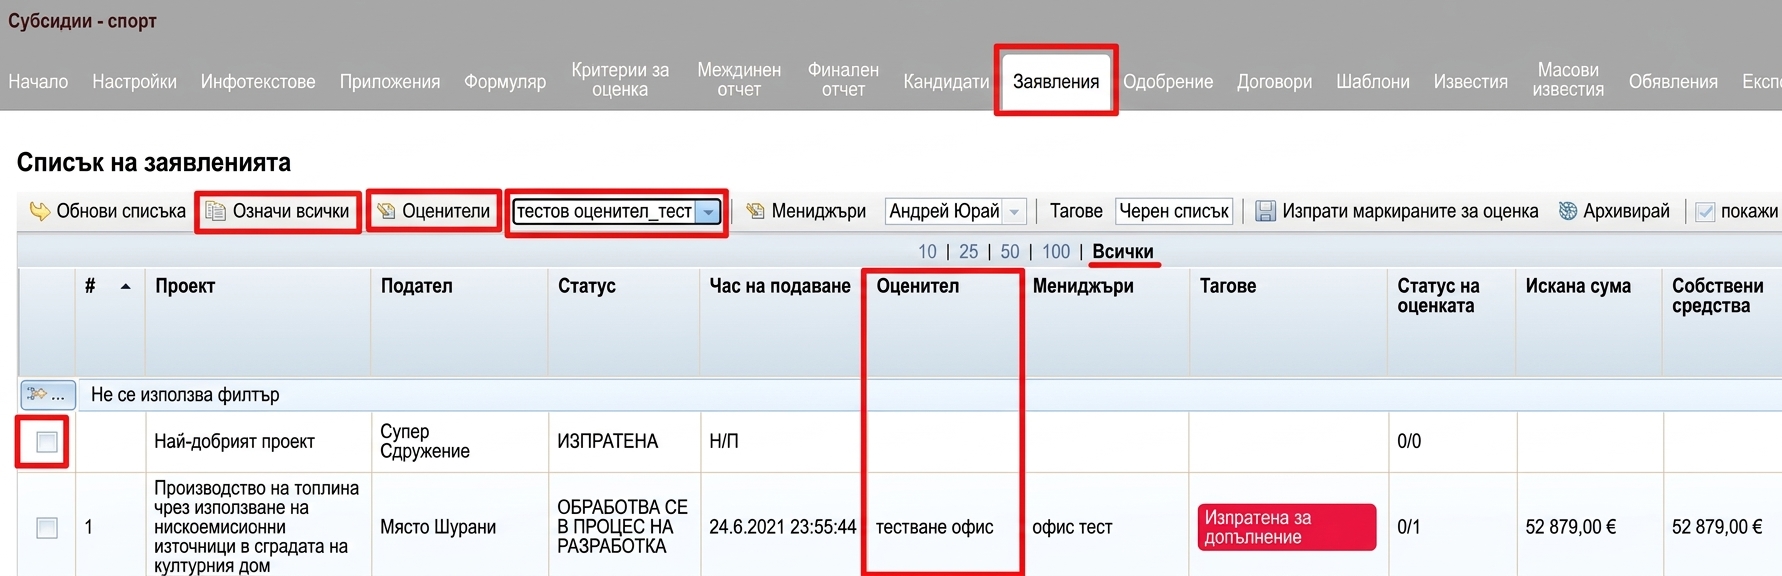Click the save icon for sending marked
Viewport: 1782px width, 576px height.
[x=1266, y=211]
